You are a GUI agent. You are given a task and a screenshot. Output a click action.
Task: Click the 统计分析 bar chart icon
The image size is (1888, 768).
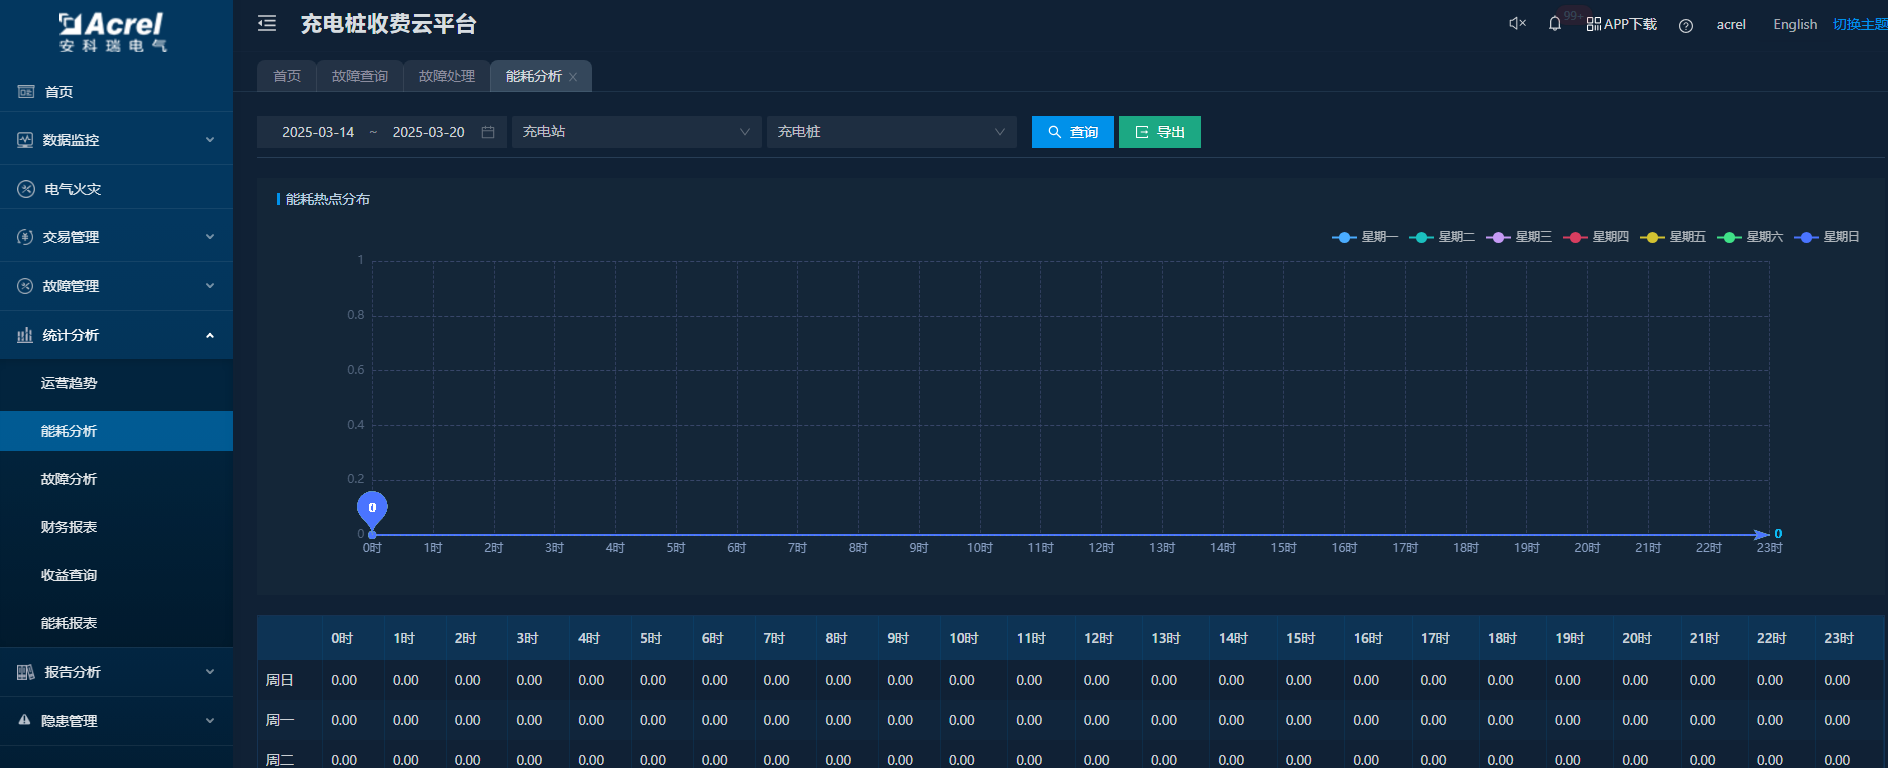pos(25,335)
